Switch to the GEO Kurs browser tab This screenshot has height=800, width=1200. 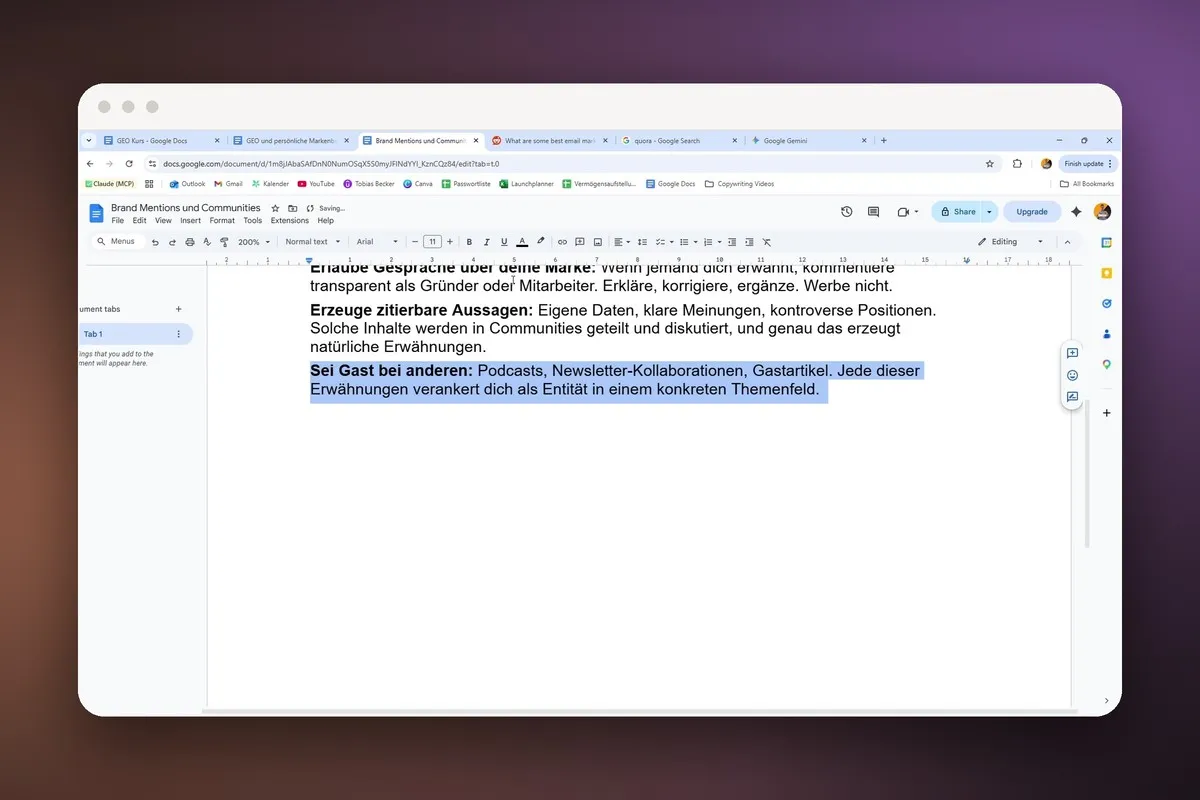[x=152, y=141]
